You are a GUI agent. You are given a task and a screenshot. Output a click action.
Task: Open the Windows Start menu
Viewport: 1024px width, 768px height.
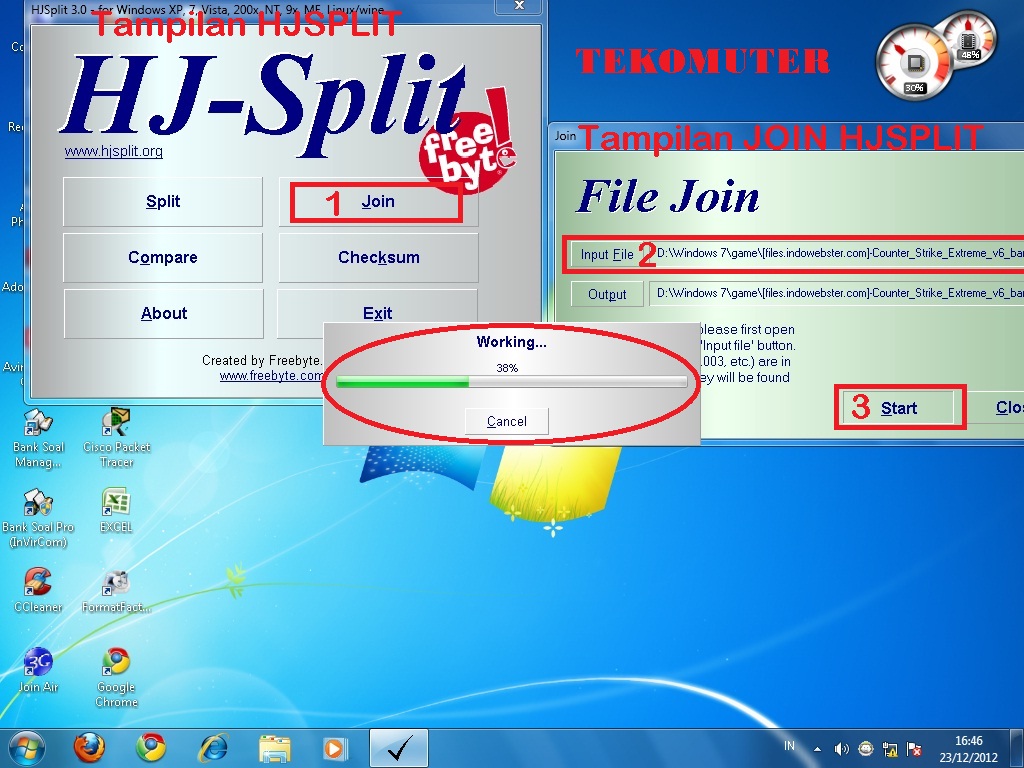point(25,748)
